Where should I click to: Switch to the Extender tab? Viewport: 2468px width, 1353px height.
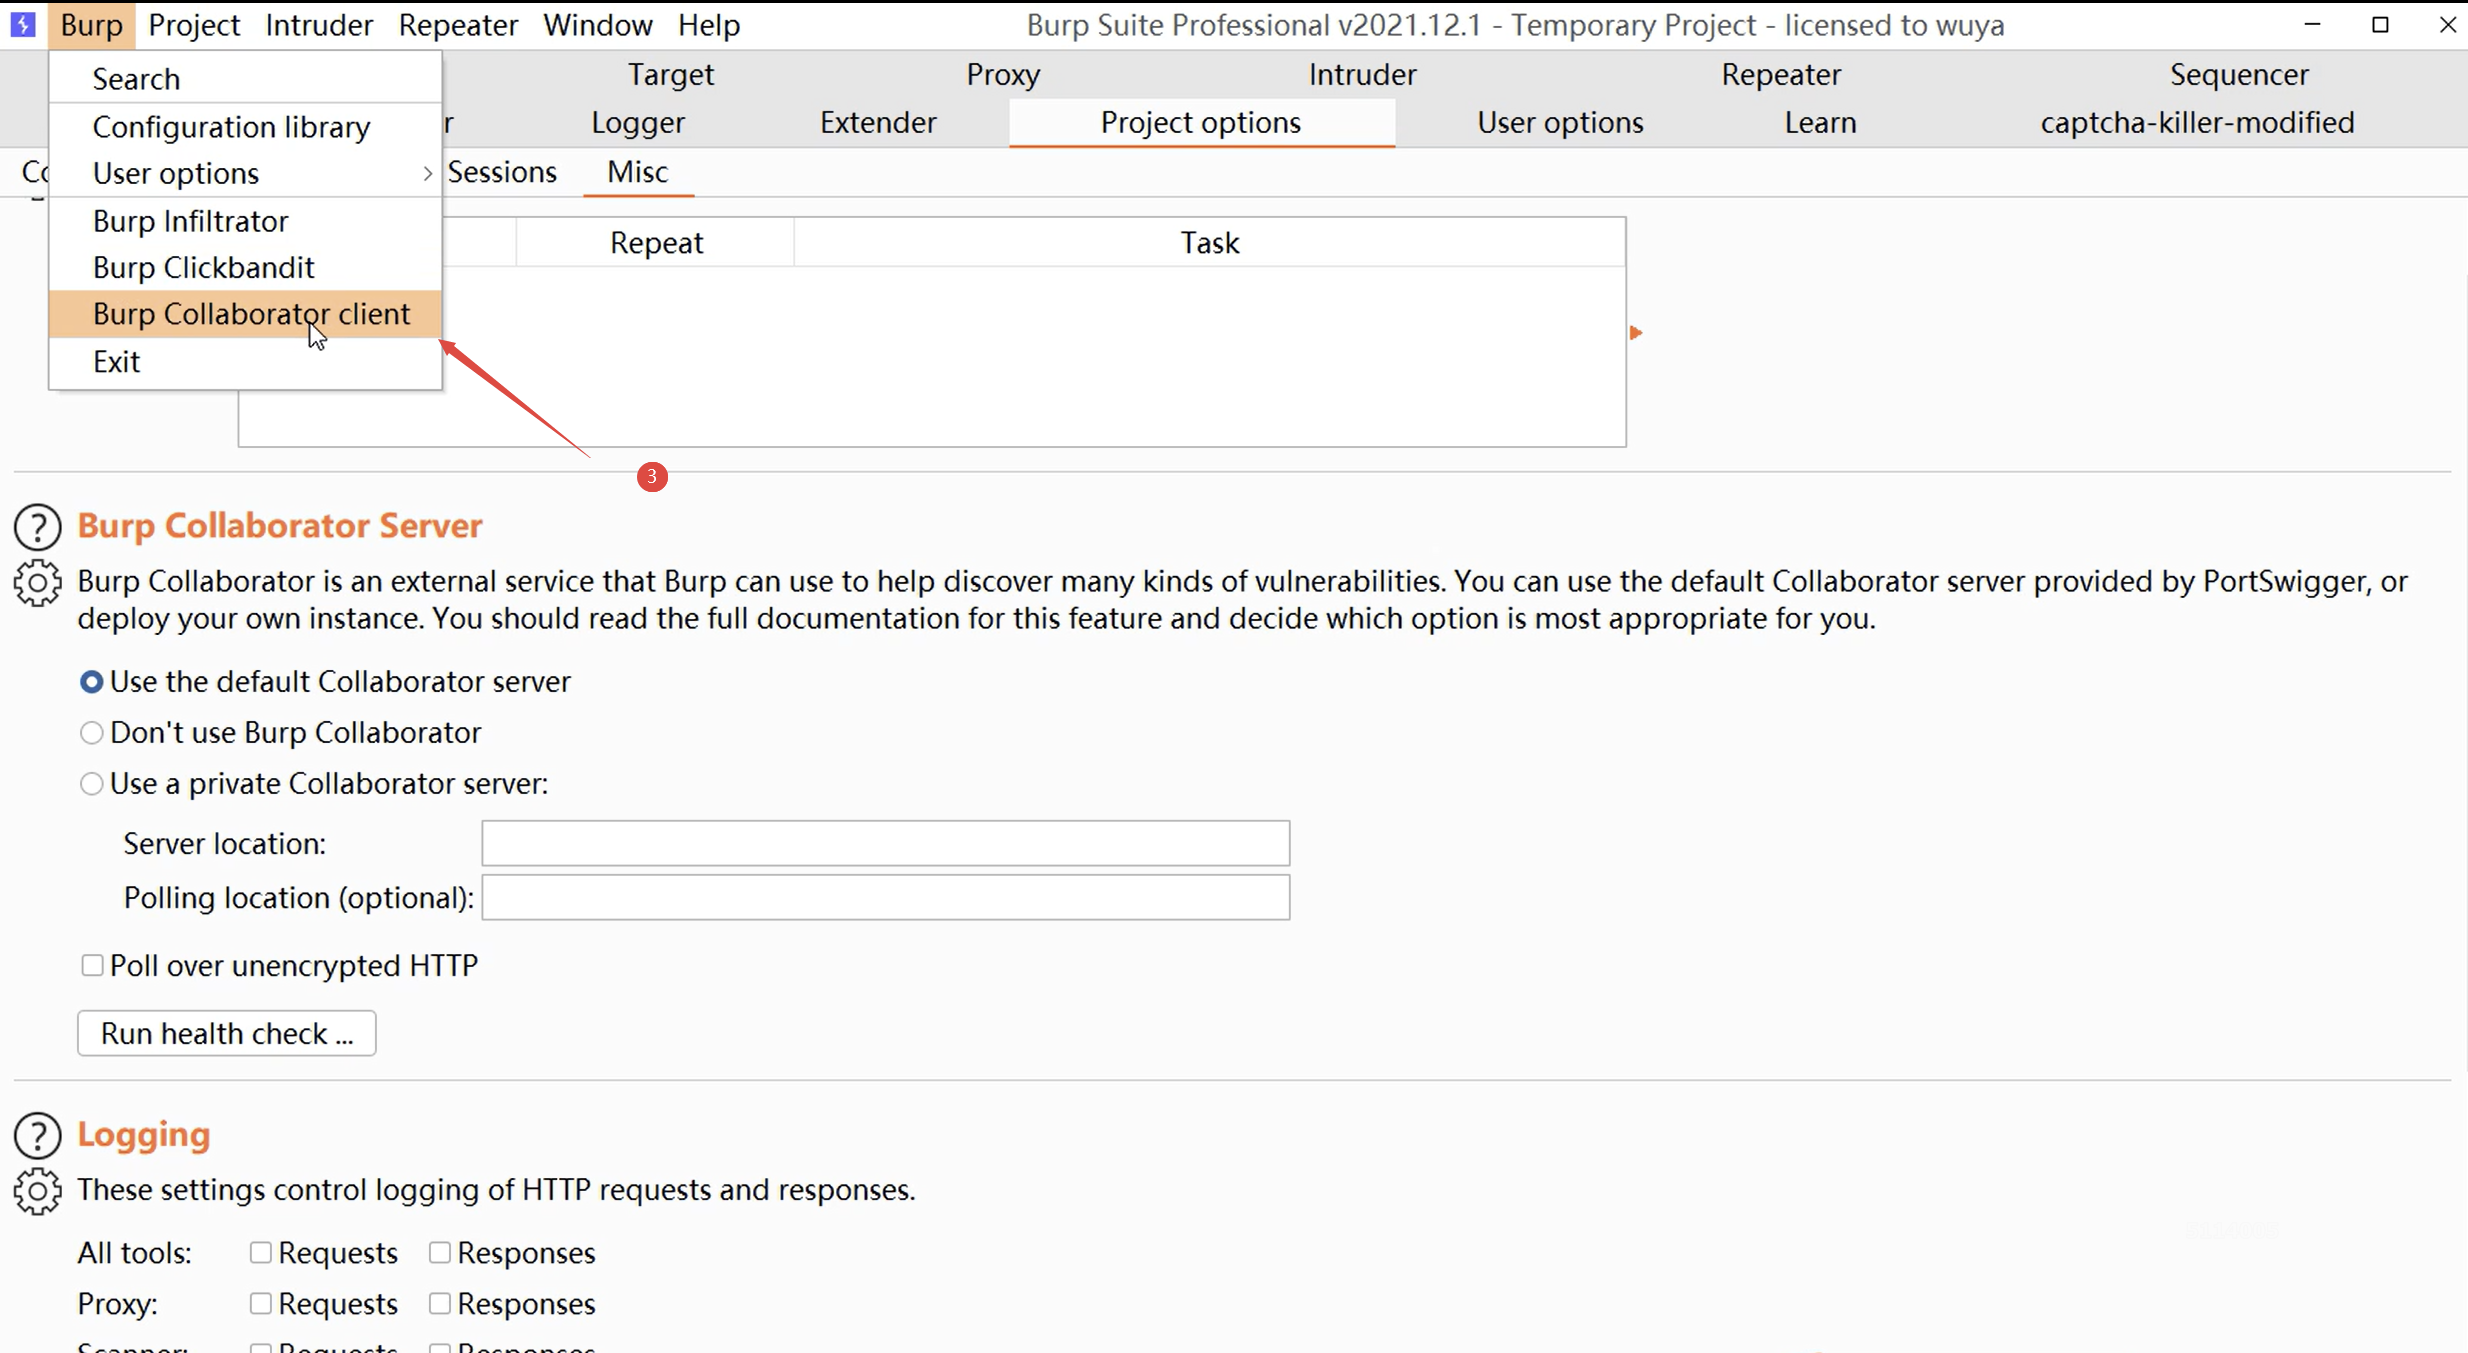(877, 122)
